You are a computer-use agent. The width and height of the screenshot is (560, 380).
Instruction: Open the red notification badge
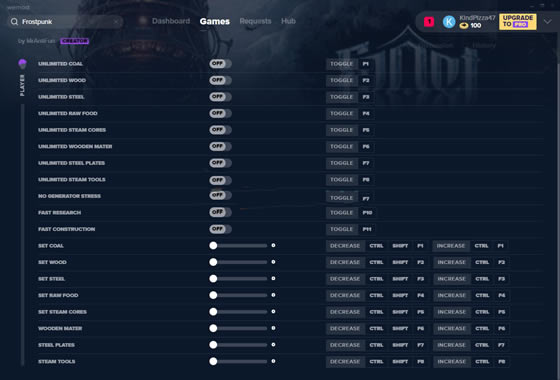429,22
